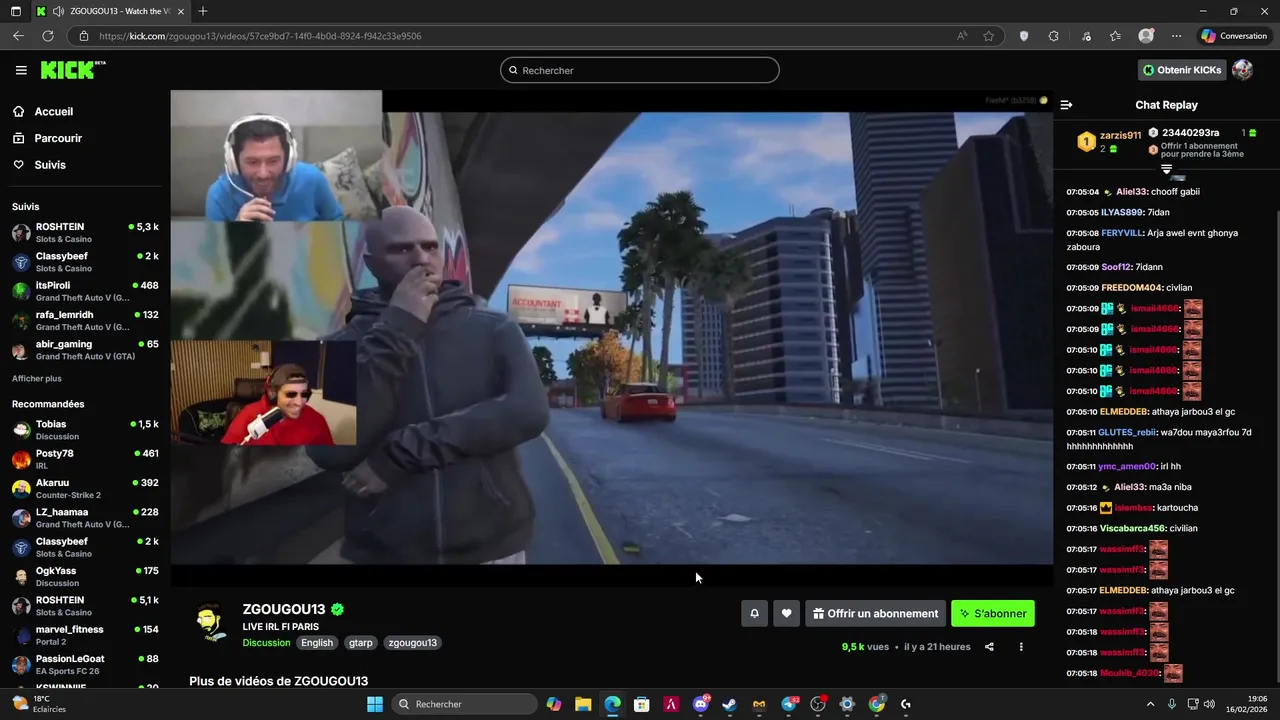Open the video more options menu

click(x=1021, y=647)
